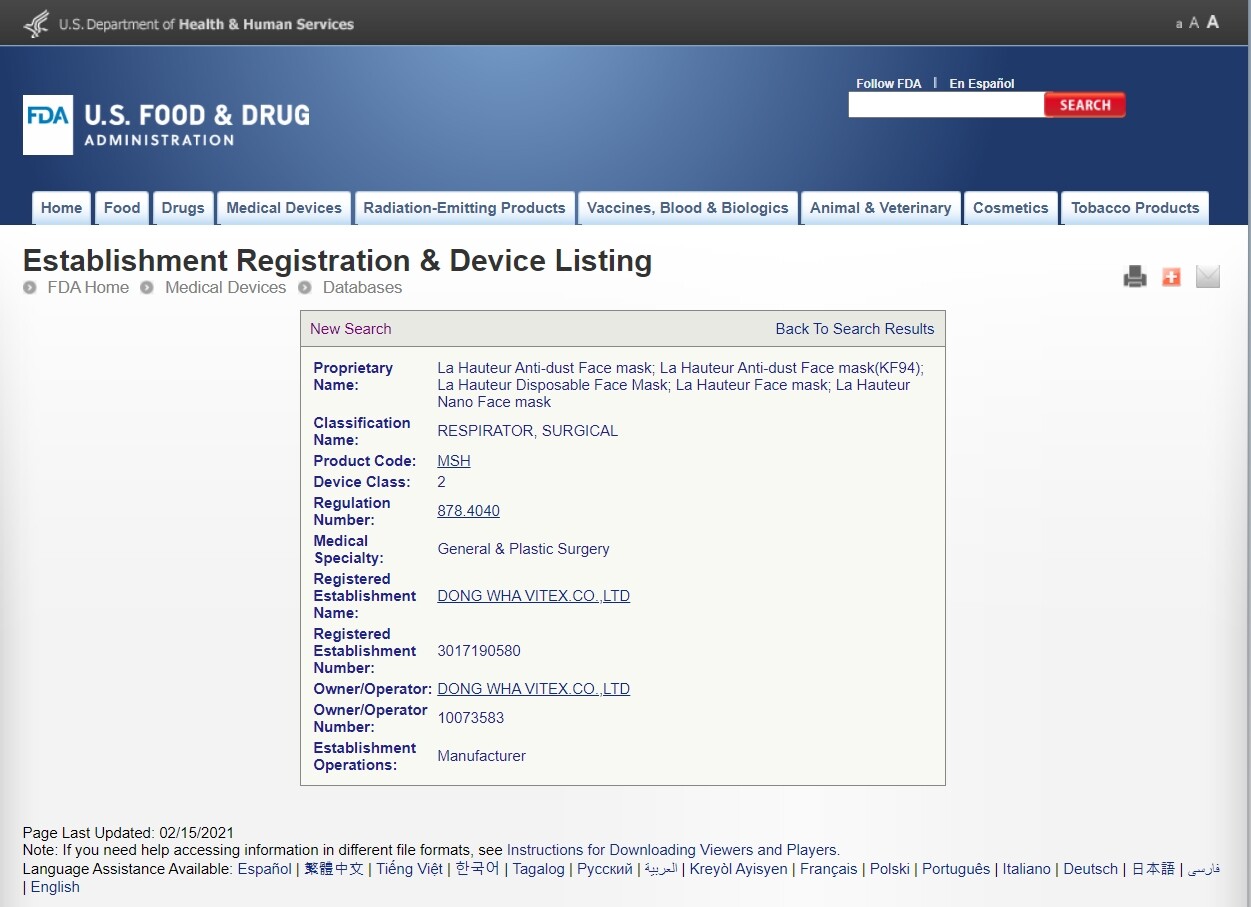Click the red plus share icon

(1171, 277)
